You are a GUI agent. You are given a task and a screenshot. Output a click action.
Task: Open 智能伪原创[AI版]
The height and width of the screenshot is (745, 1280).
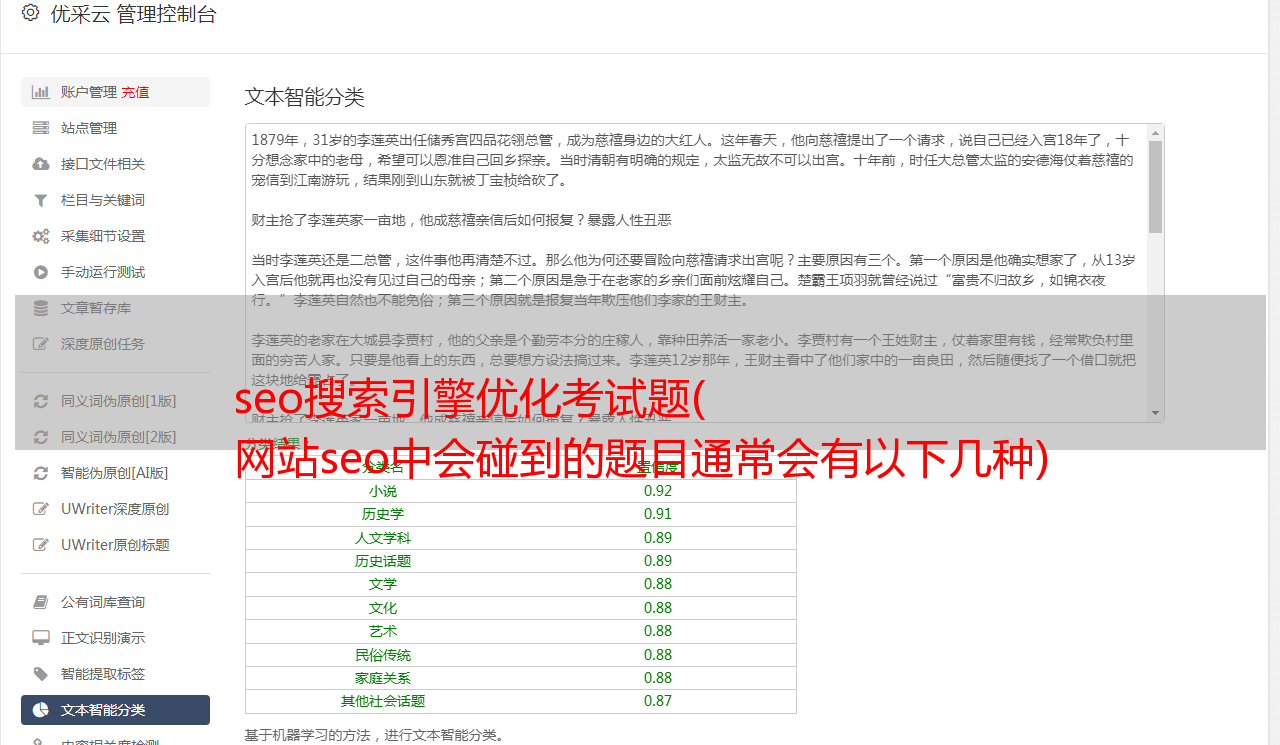[x=115, y=473]
